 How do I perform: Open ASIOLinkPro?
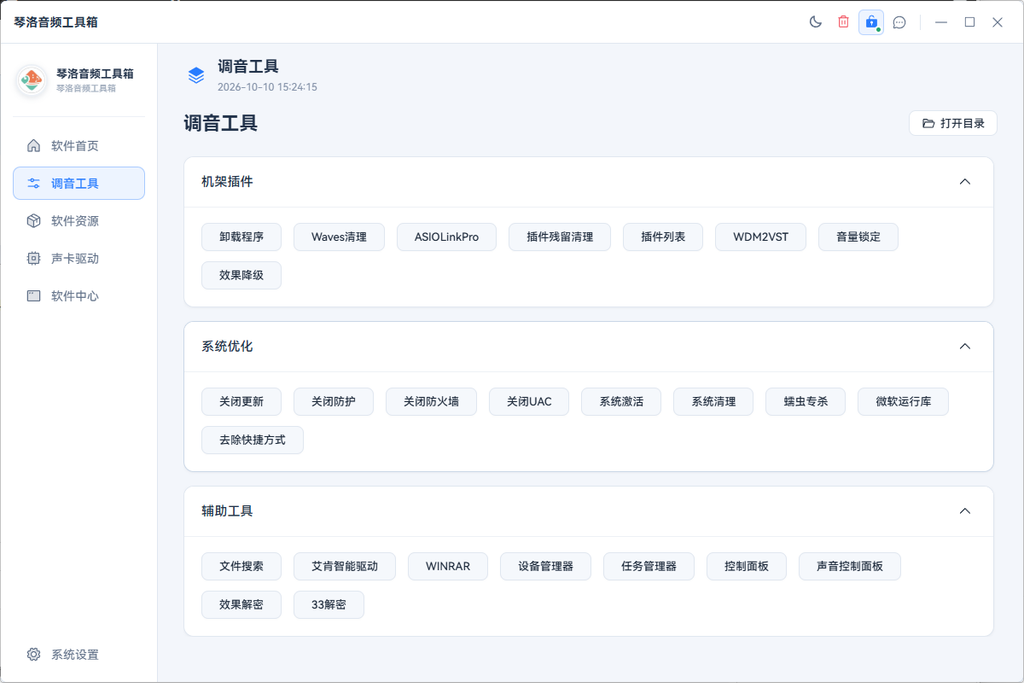[447, 237]
